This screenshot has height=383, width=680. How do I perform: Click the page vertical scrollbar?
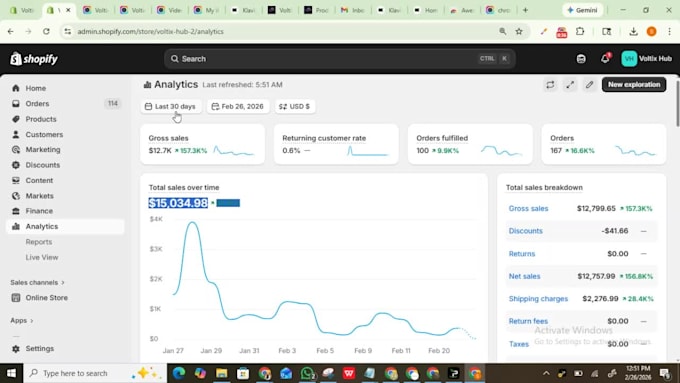[677, 104]
